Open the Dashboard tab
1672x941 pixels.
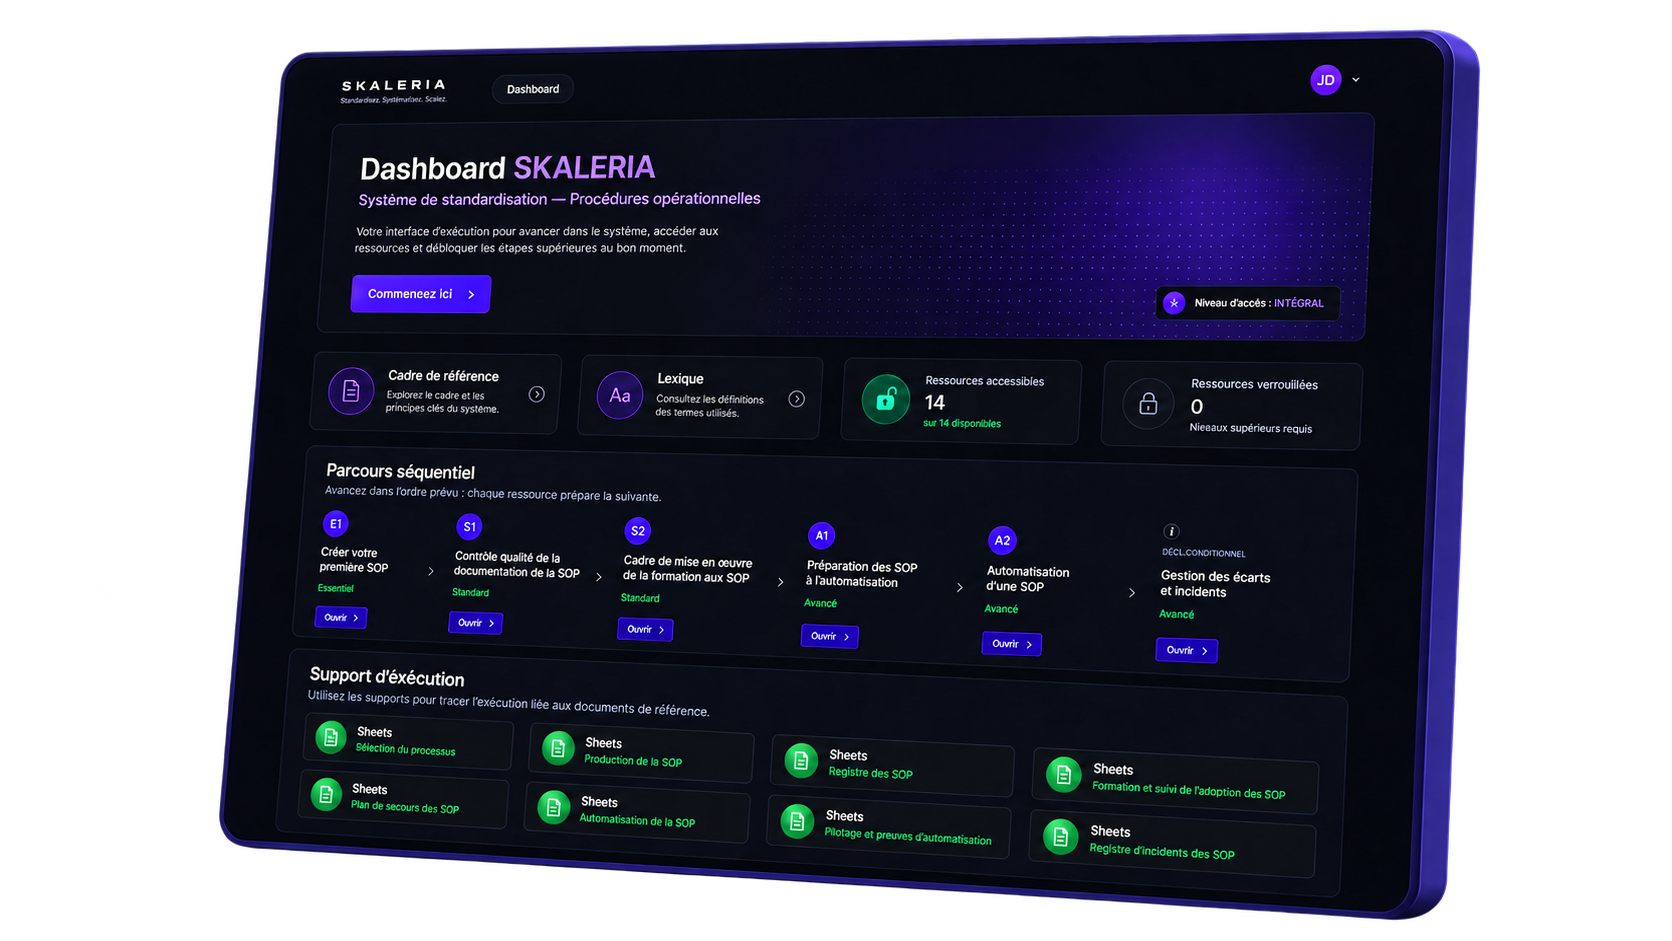coord(533,89)
